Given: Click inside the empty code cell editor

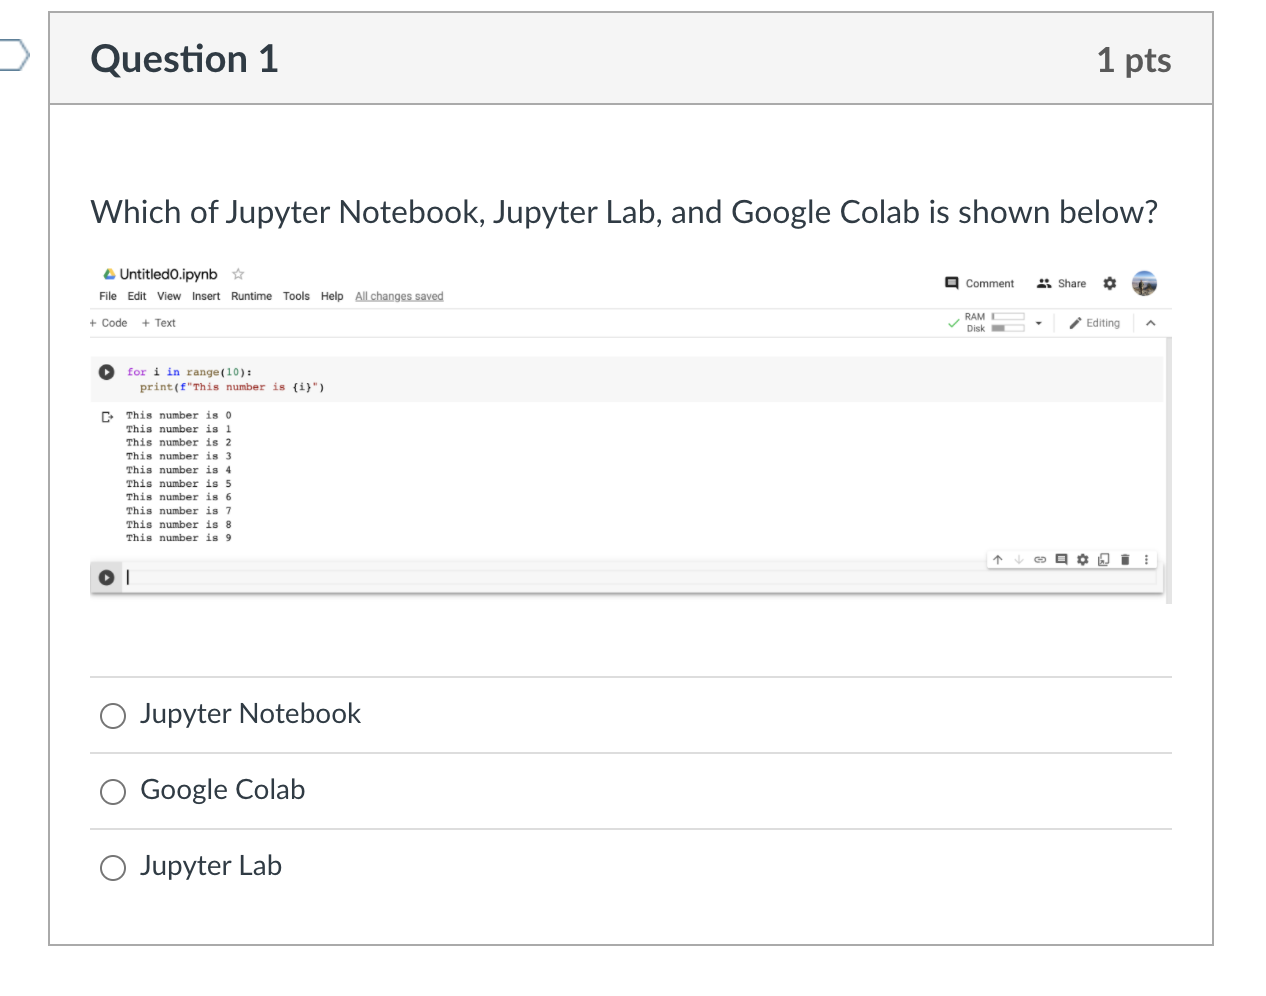Looking at the screenshot, I should coord(640,577).
